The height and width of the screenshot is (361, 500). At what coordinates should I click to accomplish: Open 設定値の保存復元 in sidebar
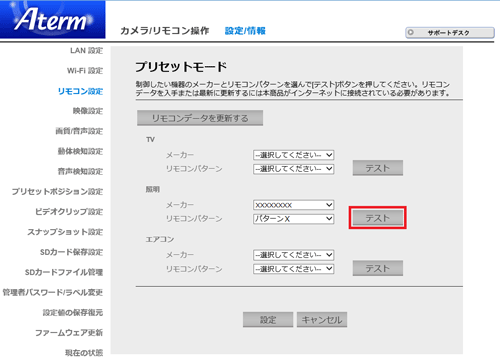coord(73,312)
